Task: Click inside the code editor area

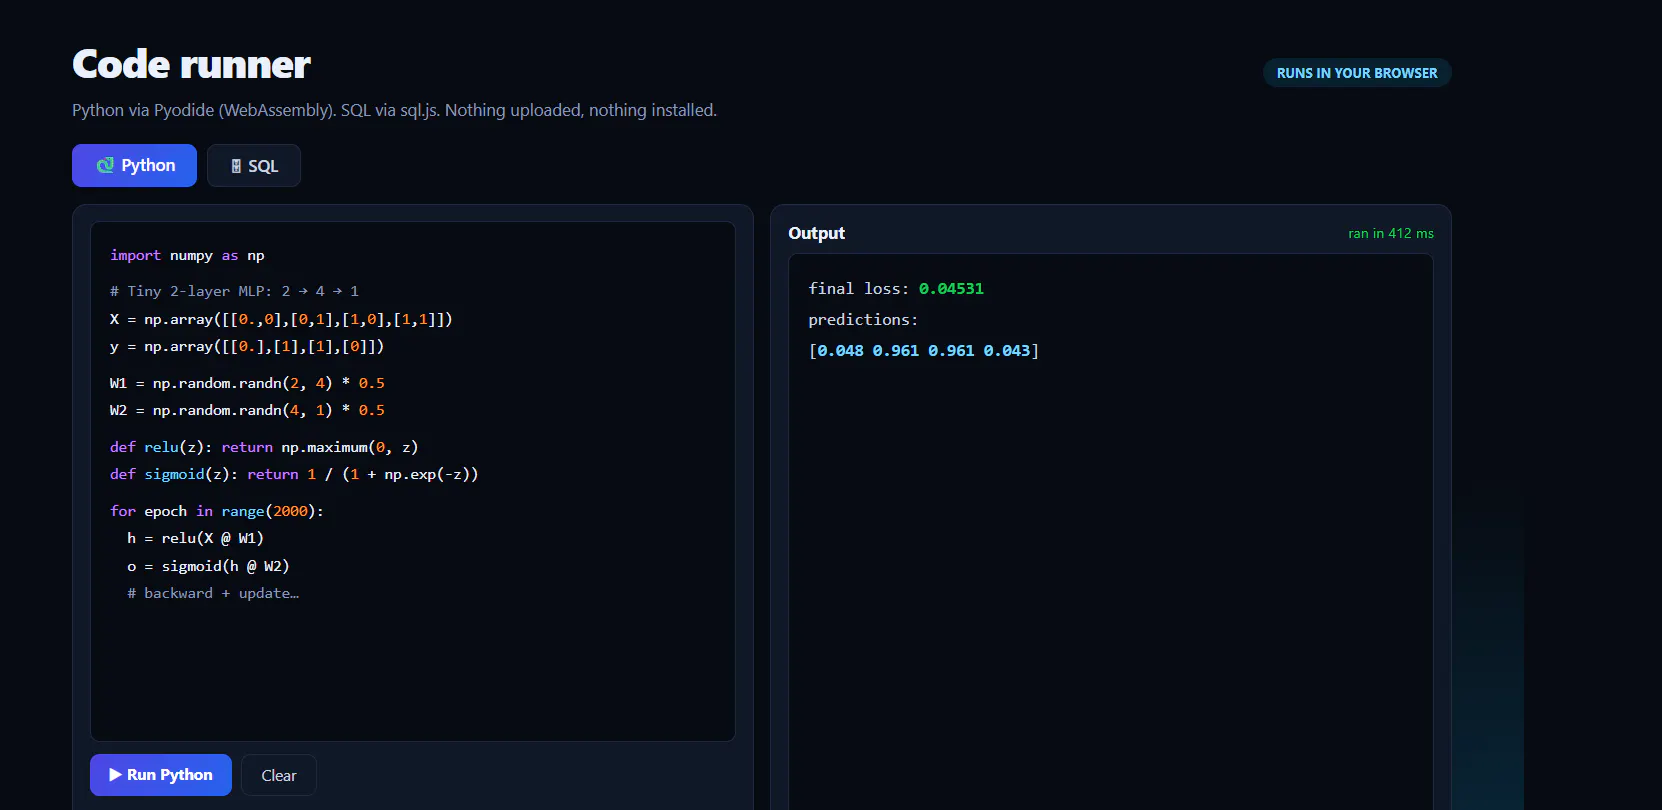Action: [413, 481]
